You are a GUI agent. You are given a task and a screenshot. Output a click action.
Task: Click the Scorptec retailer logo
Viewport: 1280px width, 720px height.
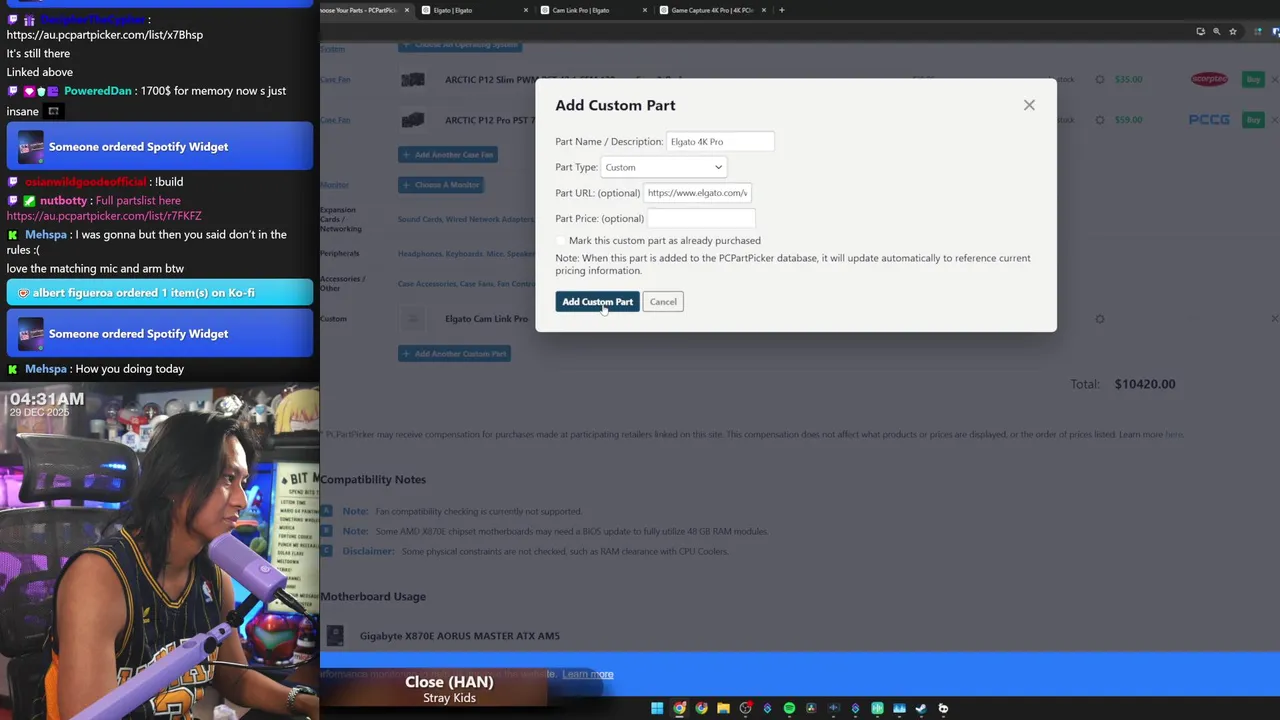point(1210,79)
